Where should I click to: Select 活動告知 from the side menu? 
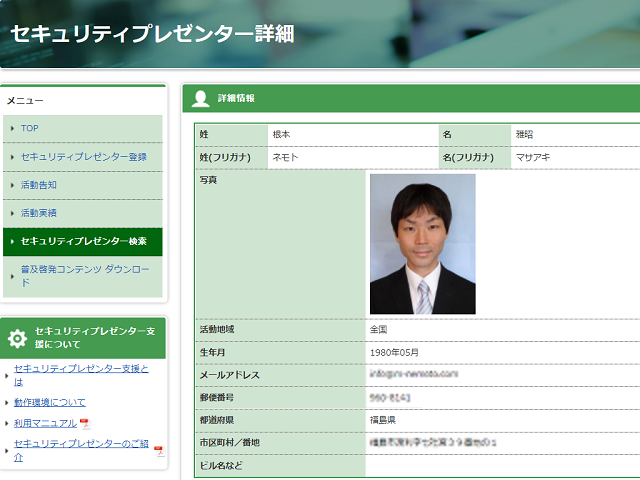coord(38,185)
